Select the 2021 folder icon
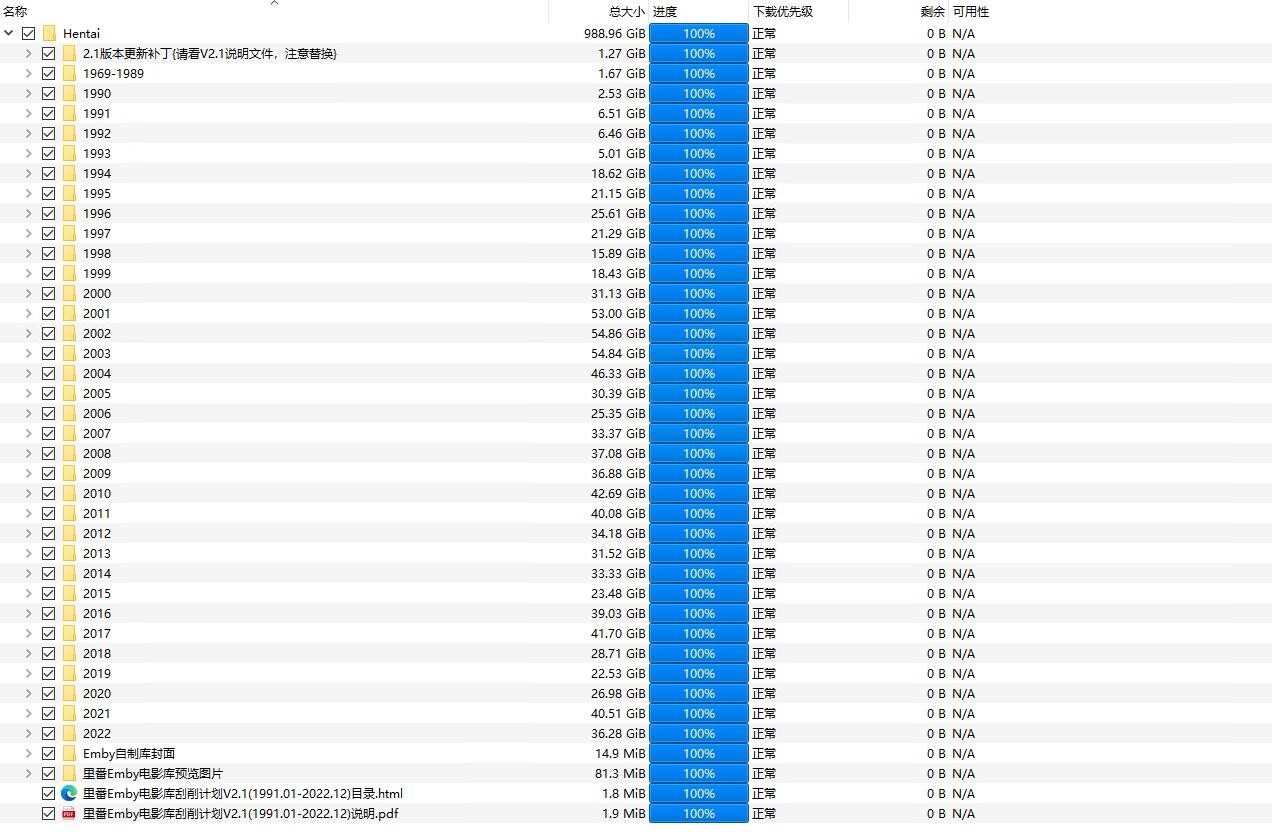1272x836 pixels. (x=69, y=713)
